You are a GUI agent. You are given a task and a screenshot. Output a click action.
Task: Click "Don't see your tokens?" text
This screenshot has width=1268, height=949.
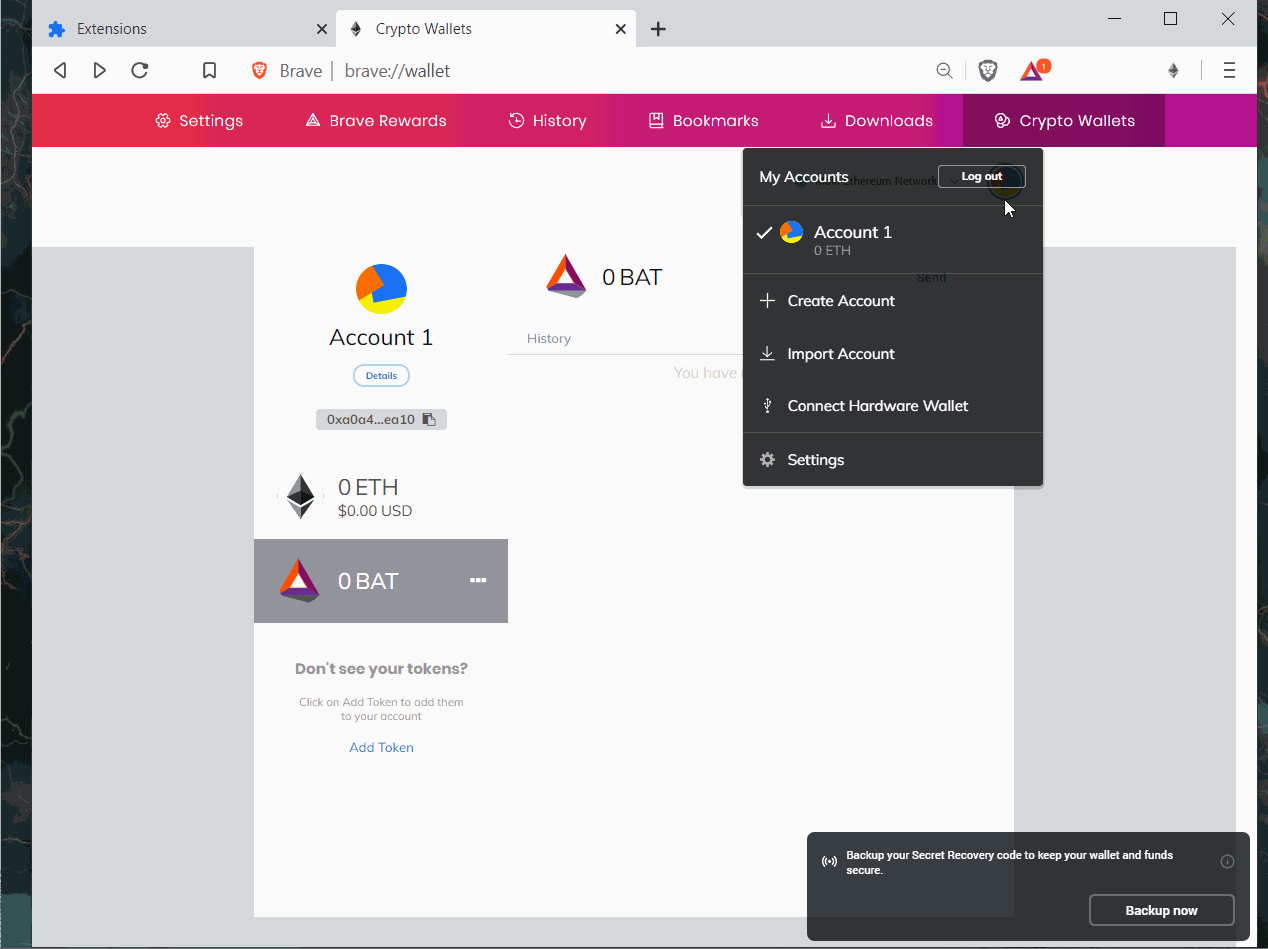tap(381, 669)
